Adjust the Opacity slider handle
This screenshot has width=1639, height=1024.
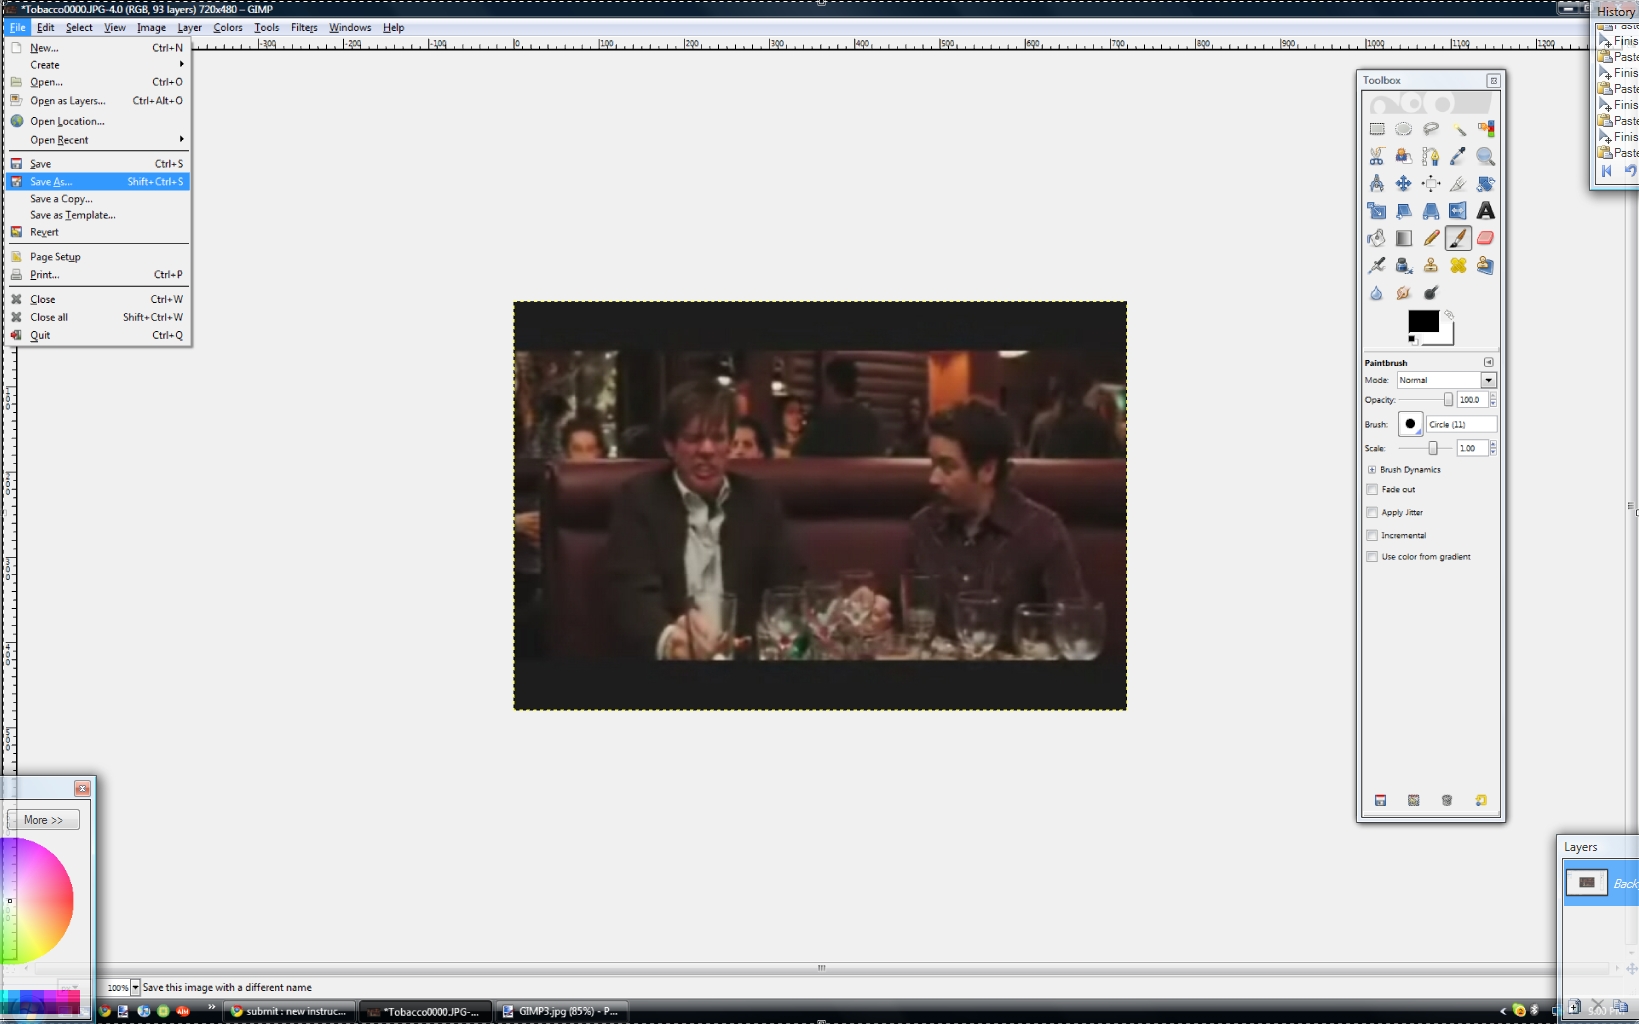pos(1448,400)
